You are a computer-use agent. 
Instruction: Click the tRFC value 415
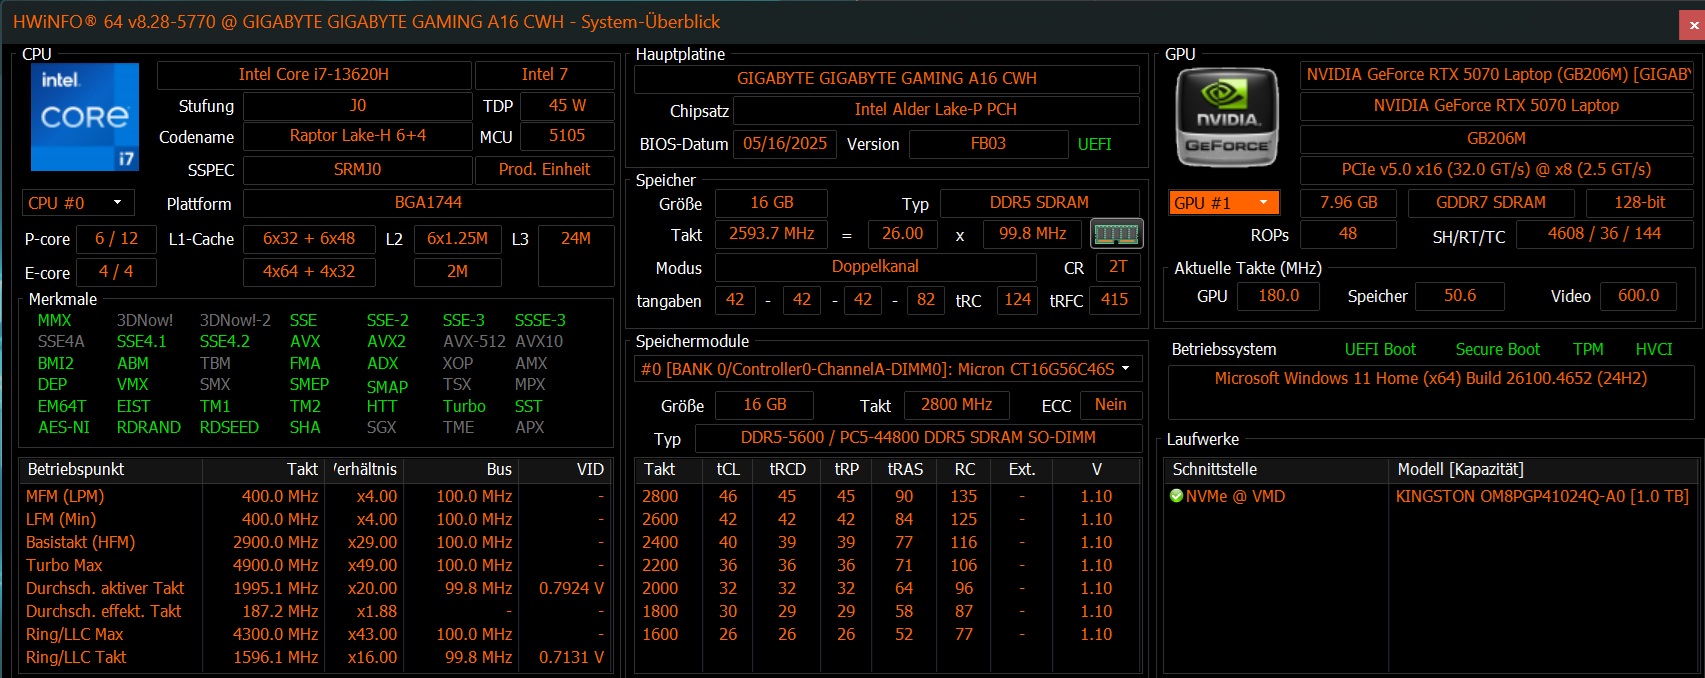click(x=1114, y=300)
